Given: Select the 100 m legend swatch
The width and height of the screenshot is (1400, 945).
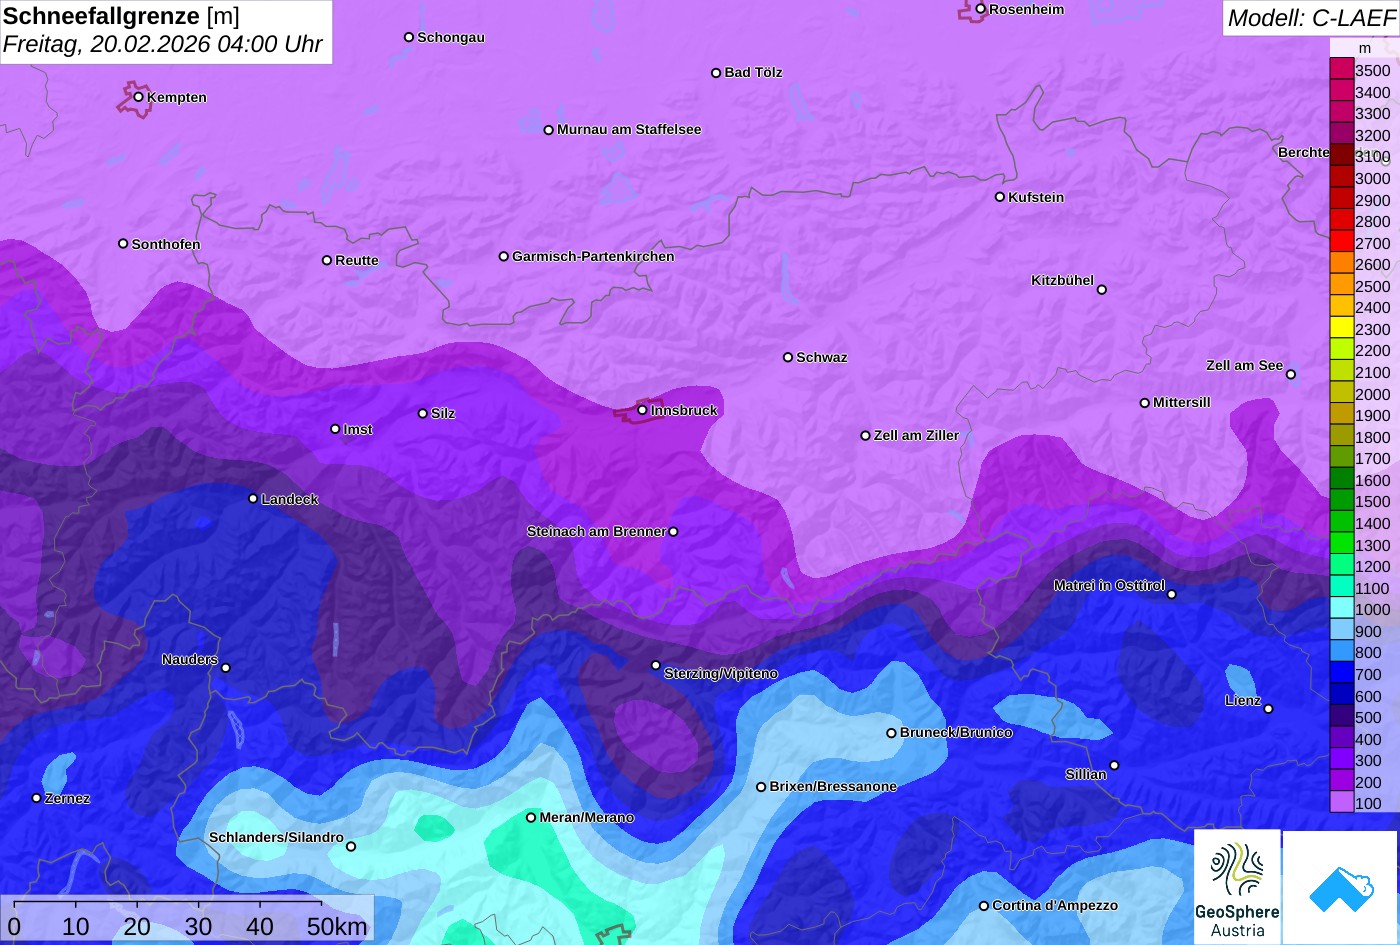Looking at the screenshot, I should click(1342, 803).
